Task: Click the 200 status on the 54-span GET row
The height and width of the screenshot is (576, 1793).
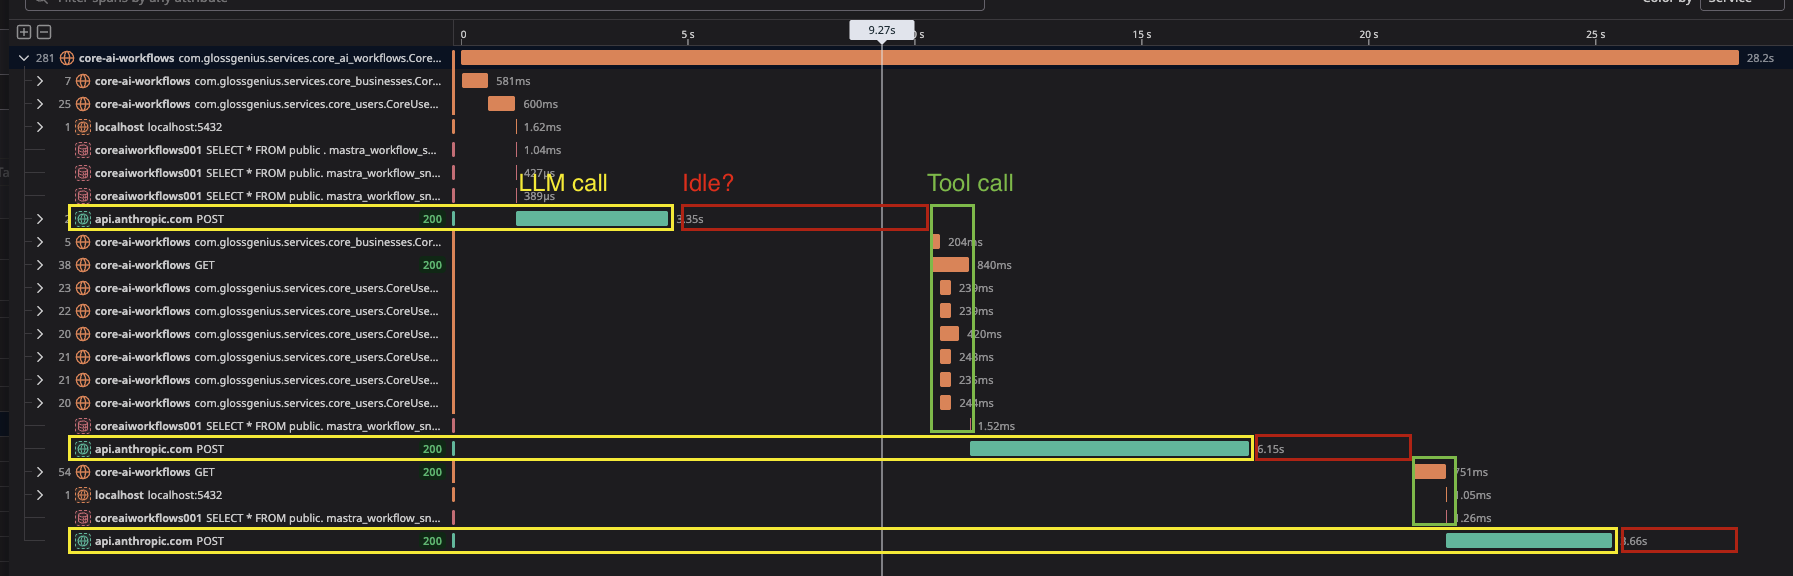Action: (432, 472)
